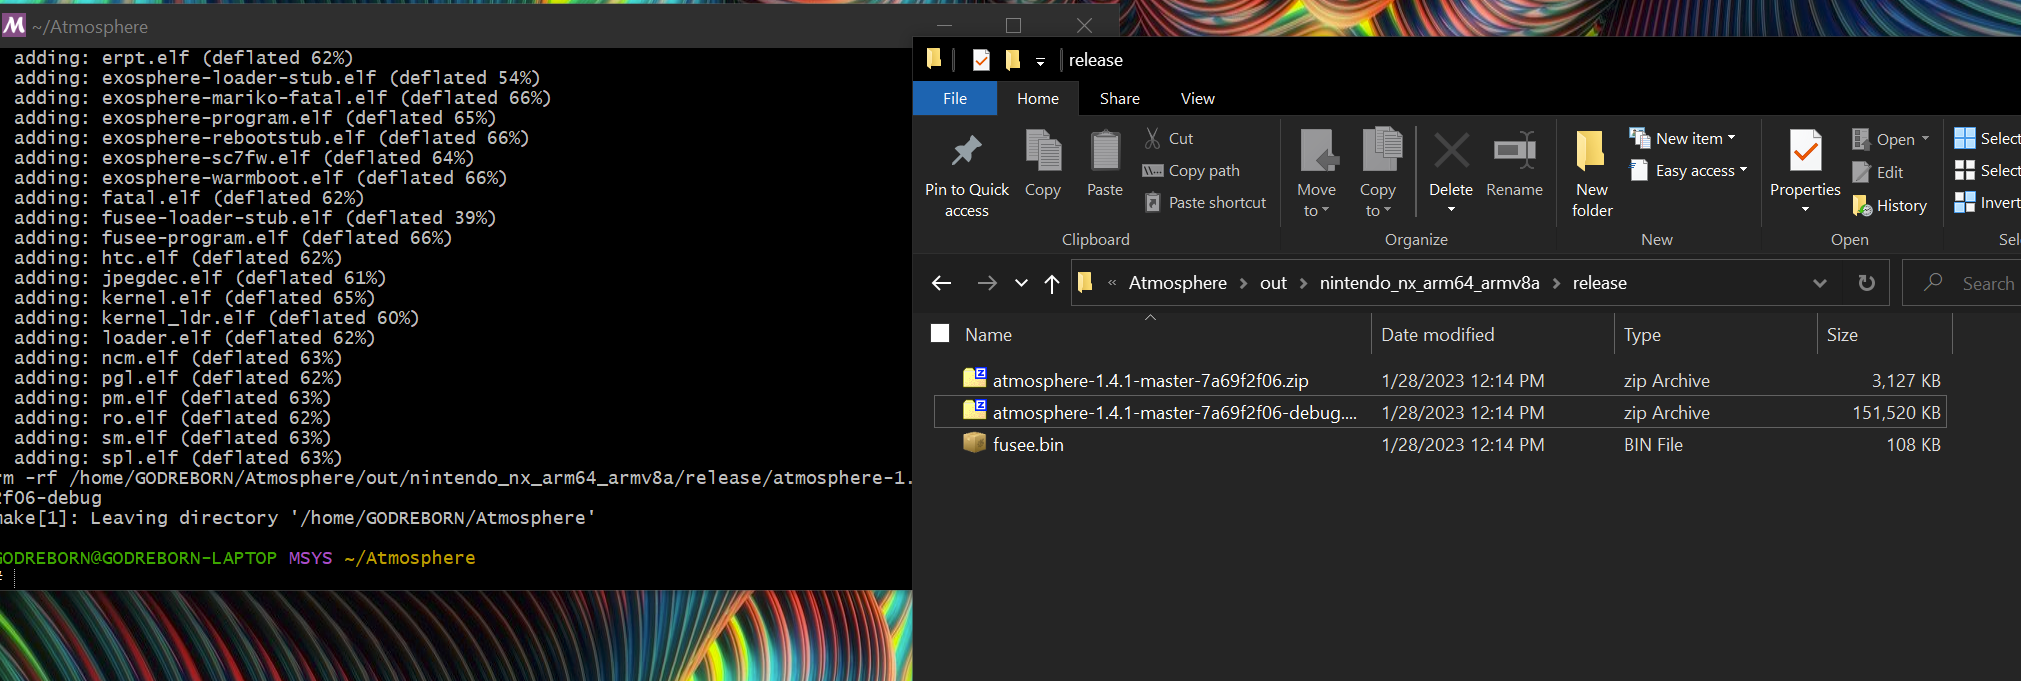The height and width of the screenshot is (681, 2021).
Task: Click the 151,520 KB size cell
Action: (1896, 413)
